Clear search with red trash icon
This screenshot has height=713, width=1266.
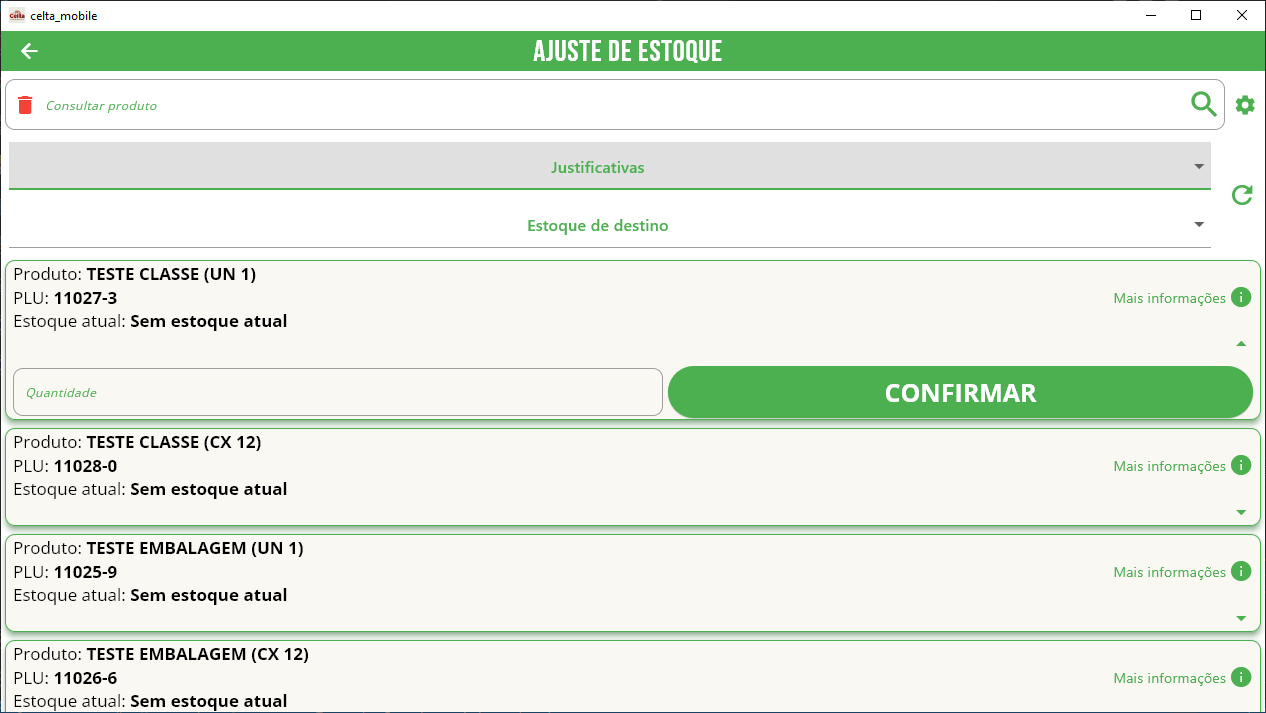[x=26, y=105]
